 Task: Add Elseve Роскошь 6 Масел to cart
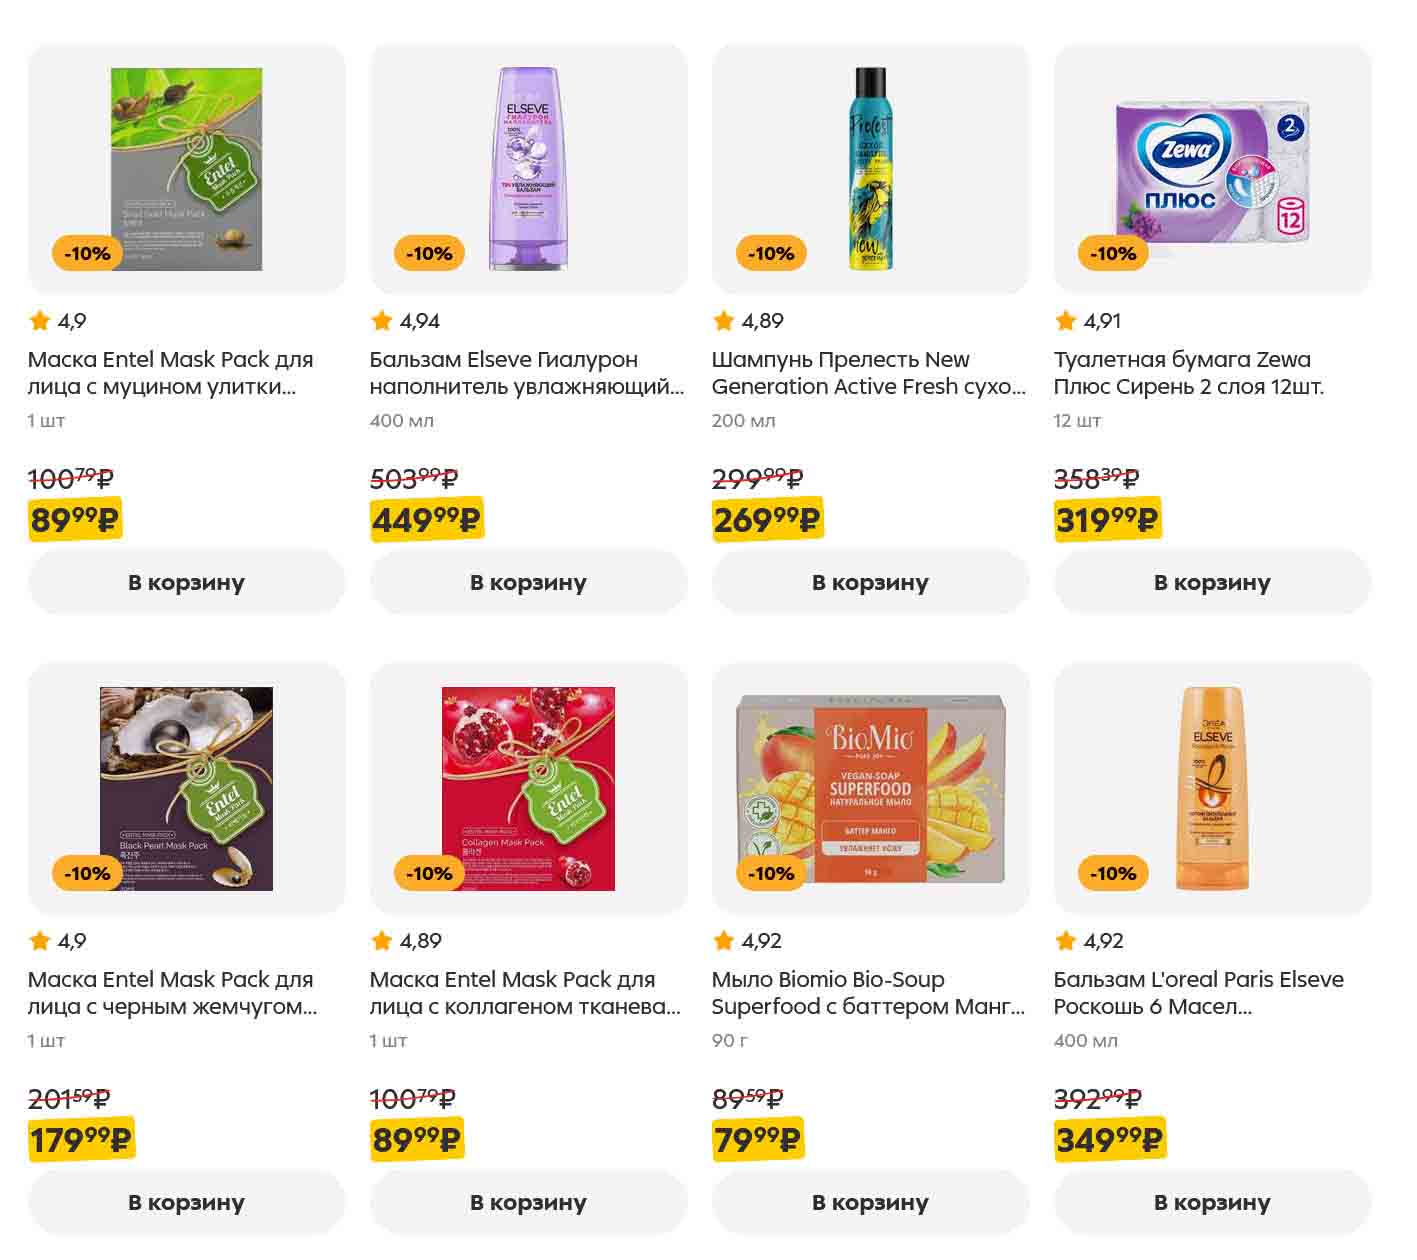1212,1202
